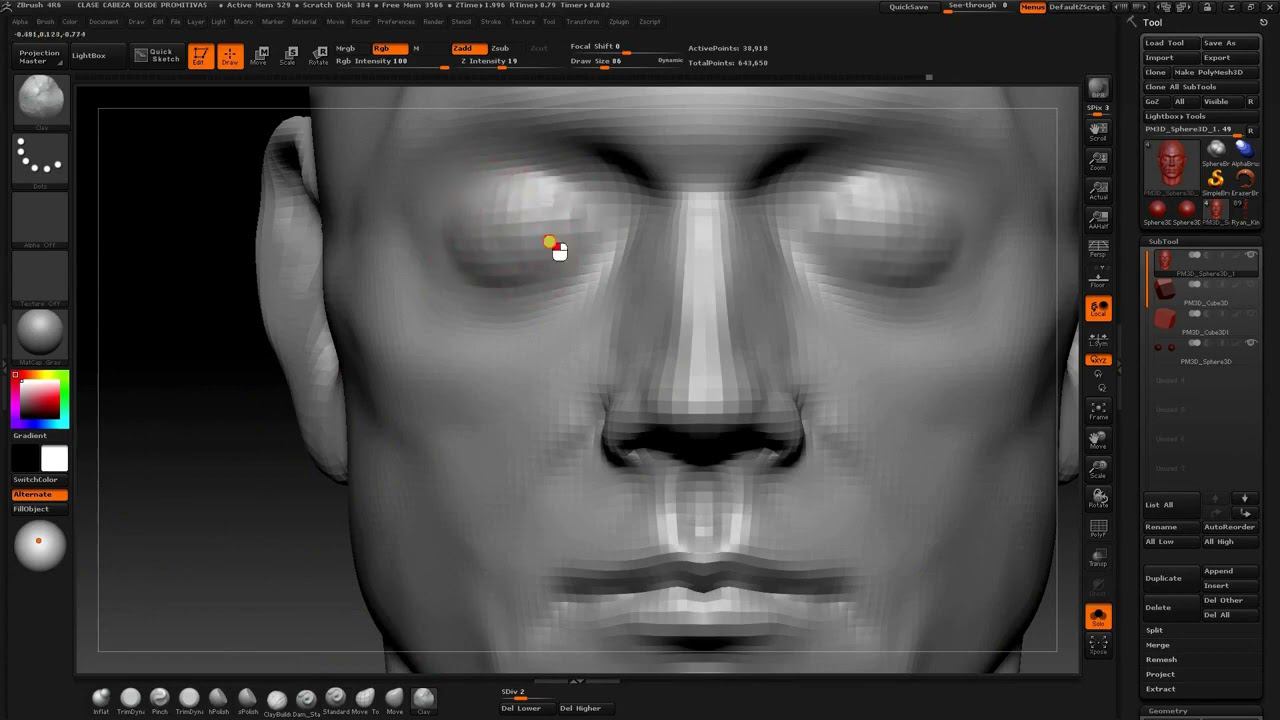Toggle PolyF wireframe display icon
Screen dimensions: 1280x720
point(1098,528)
